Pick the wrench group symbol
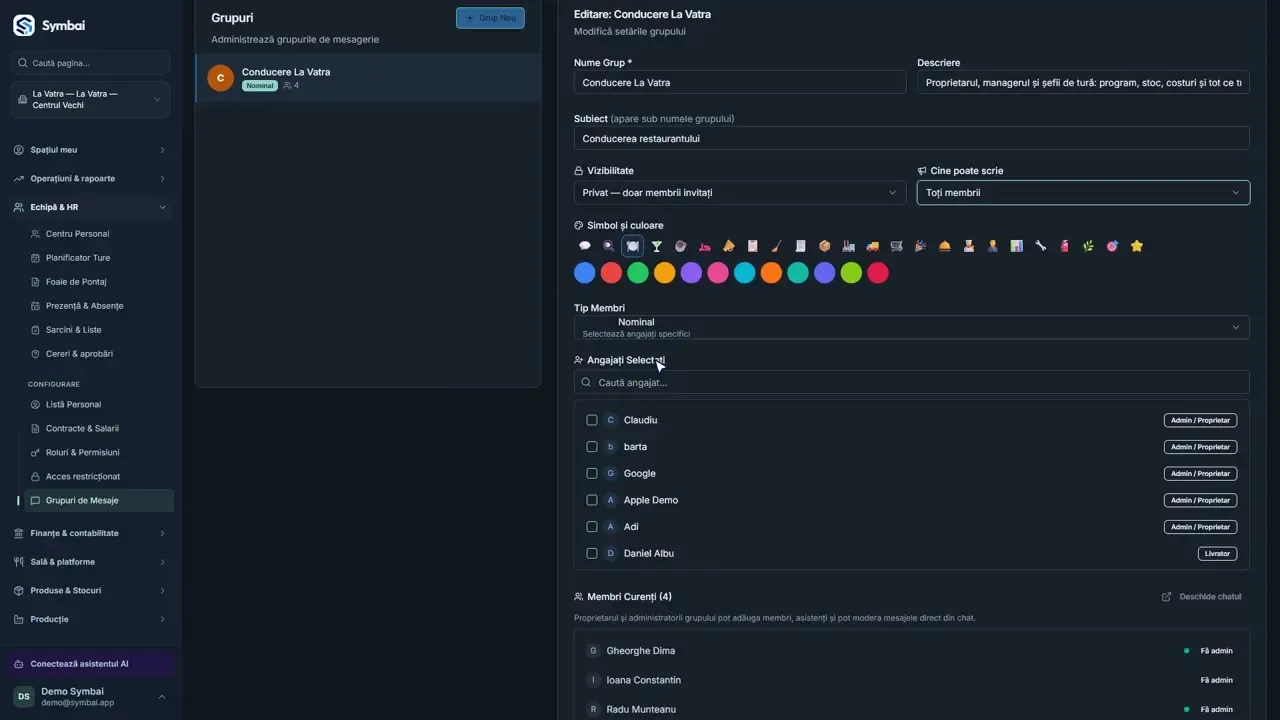Screen dimensions: 1280x720 click(1041, 246)
